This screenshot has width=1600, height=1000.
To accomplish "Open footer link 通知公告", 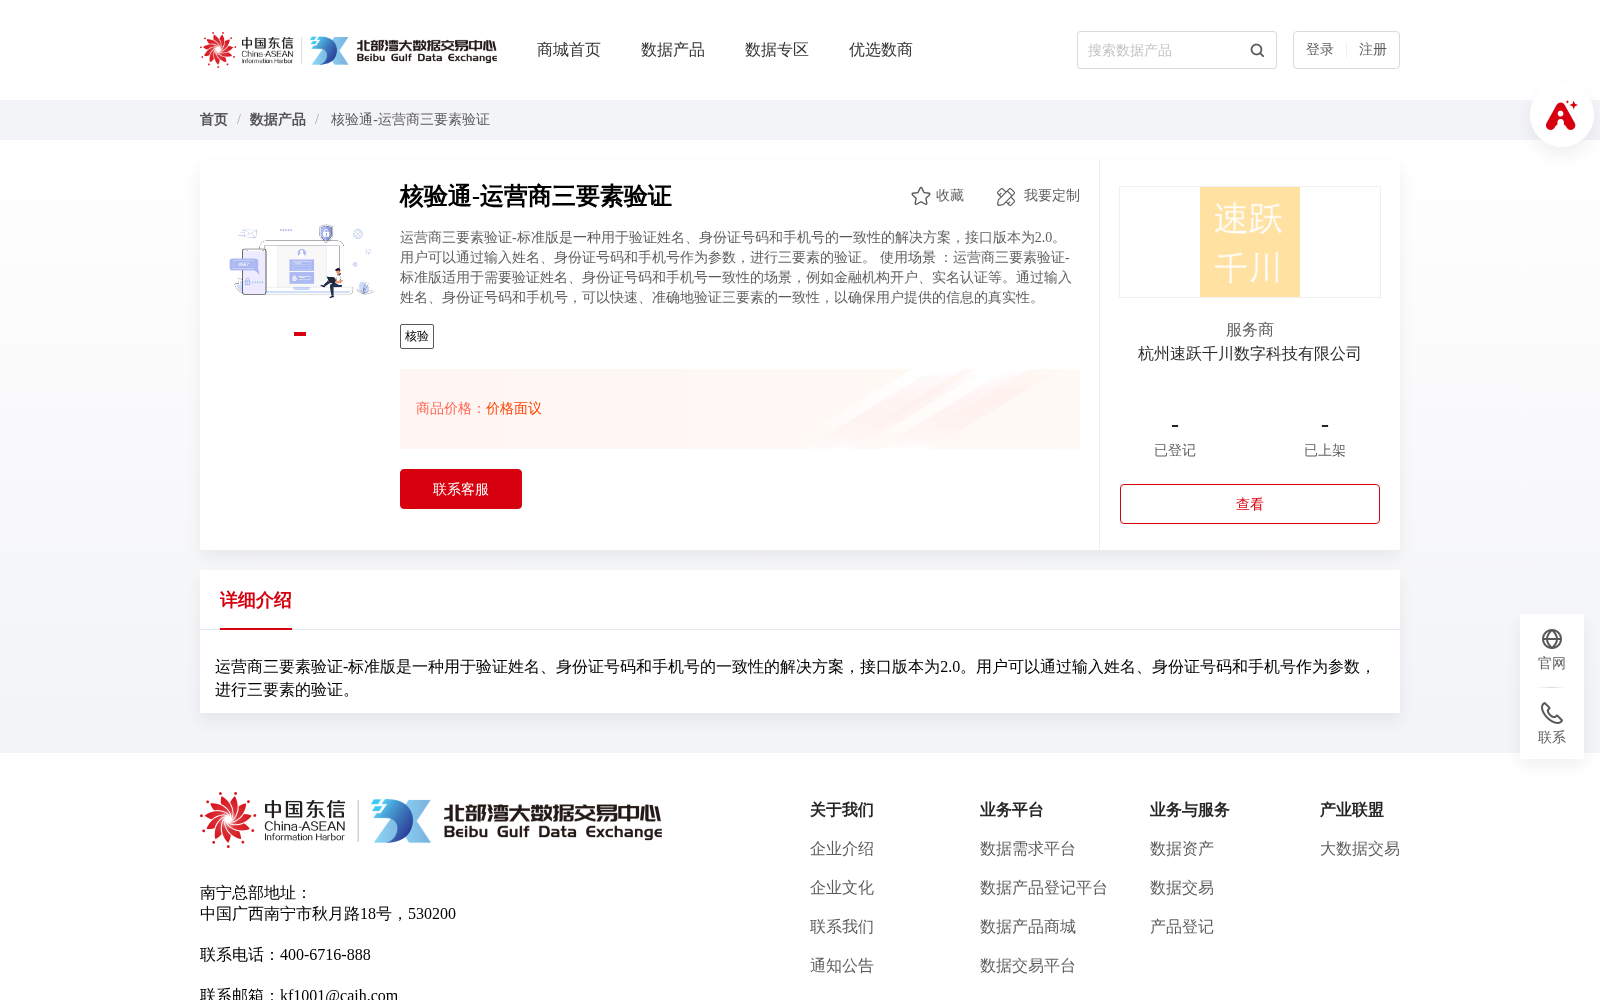I will [842, 966].
